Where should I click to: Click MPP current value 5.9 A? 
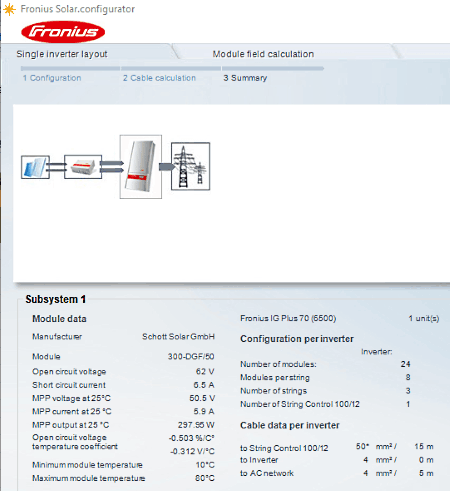coord(204,411)
